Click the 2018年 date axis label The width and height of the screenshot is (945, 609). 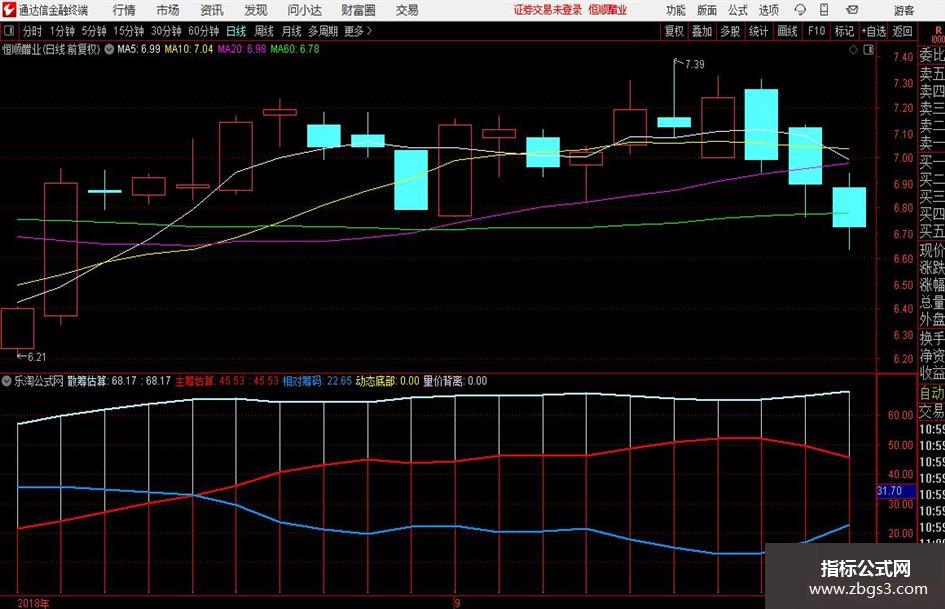33,603
